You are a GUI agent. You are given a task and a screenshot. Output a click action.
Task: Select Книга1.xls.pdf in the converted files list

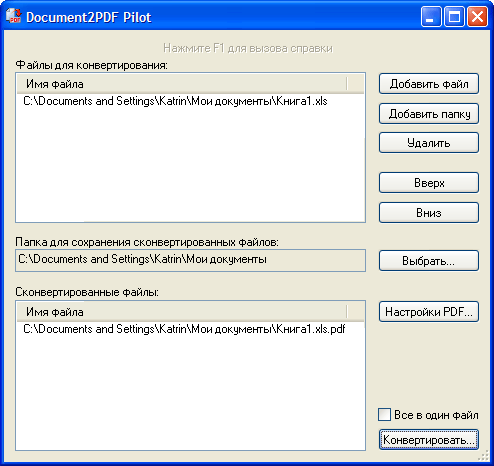click(184, 329)
